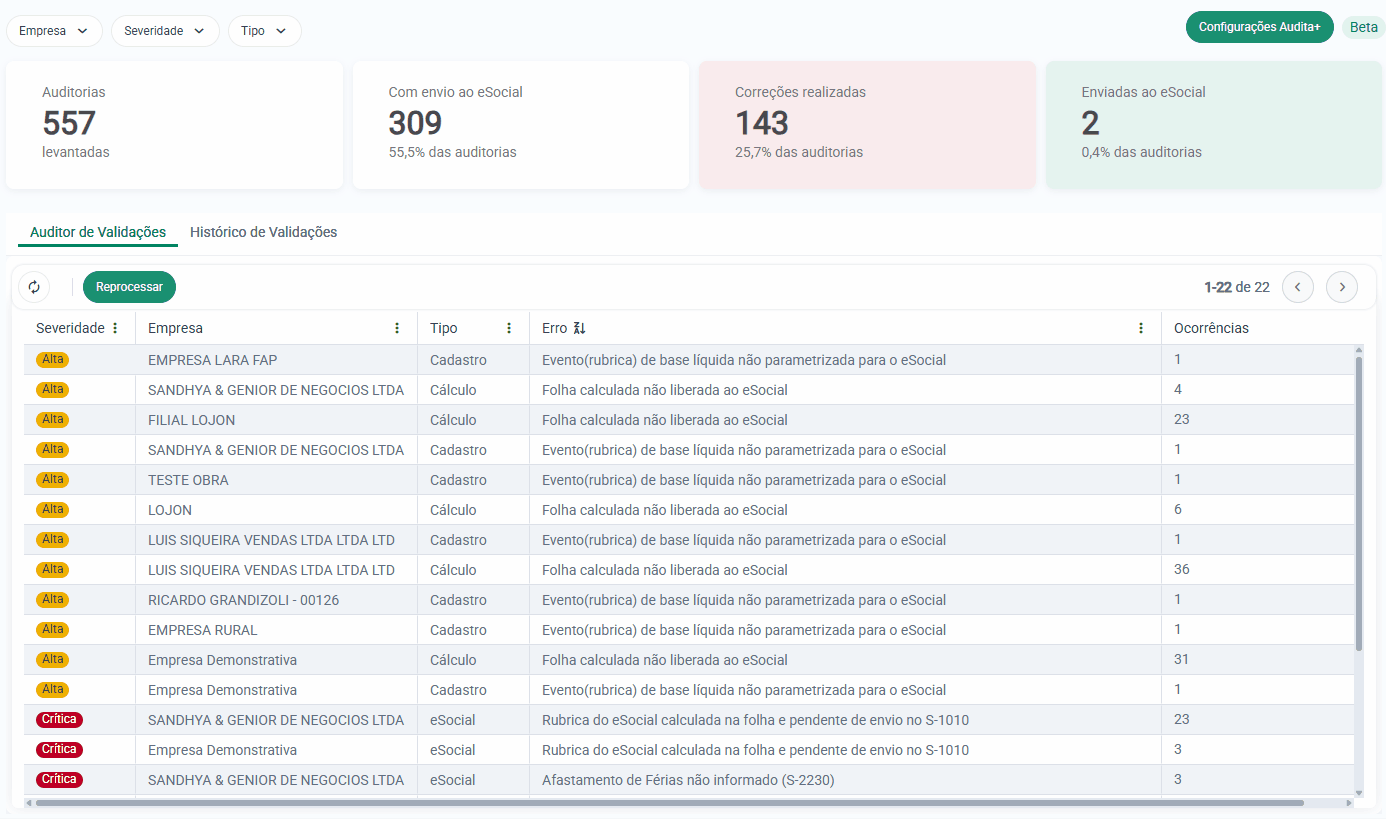Image resolution: width=1386 pixels, height=819 pixels.
Task: Open the Com envio ao eSocial card
Action: point(521,125)
